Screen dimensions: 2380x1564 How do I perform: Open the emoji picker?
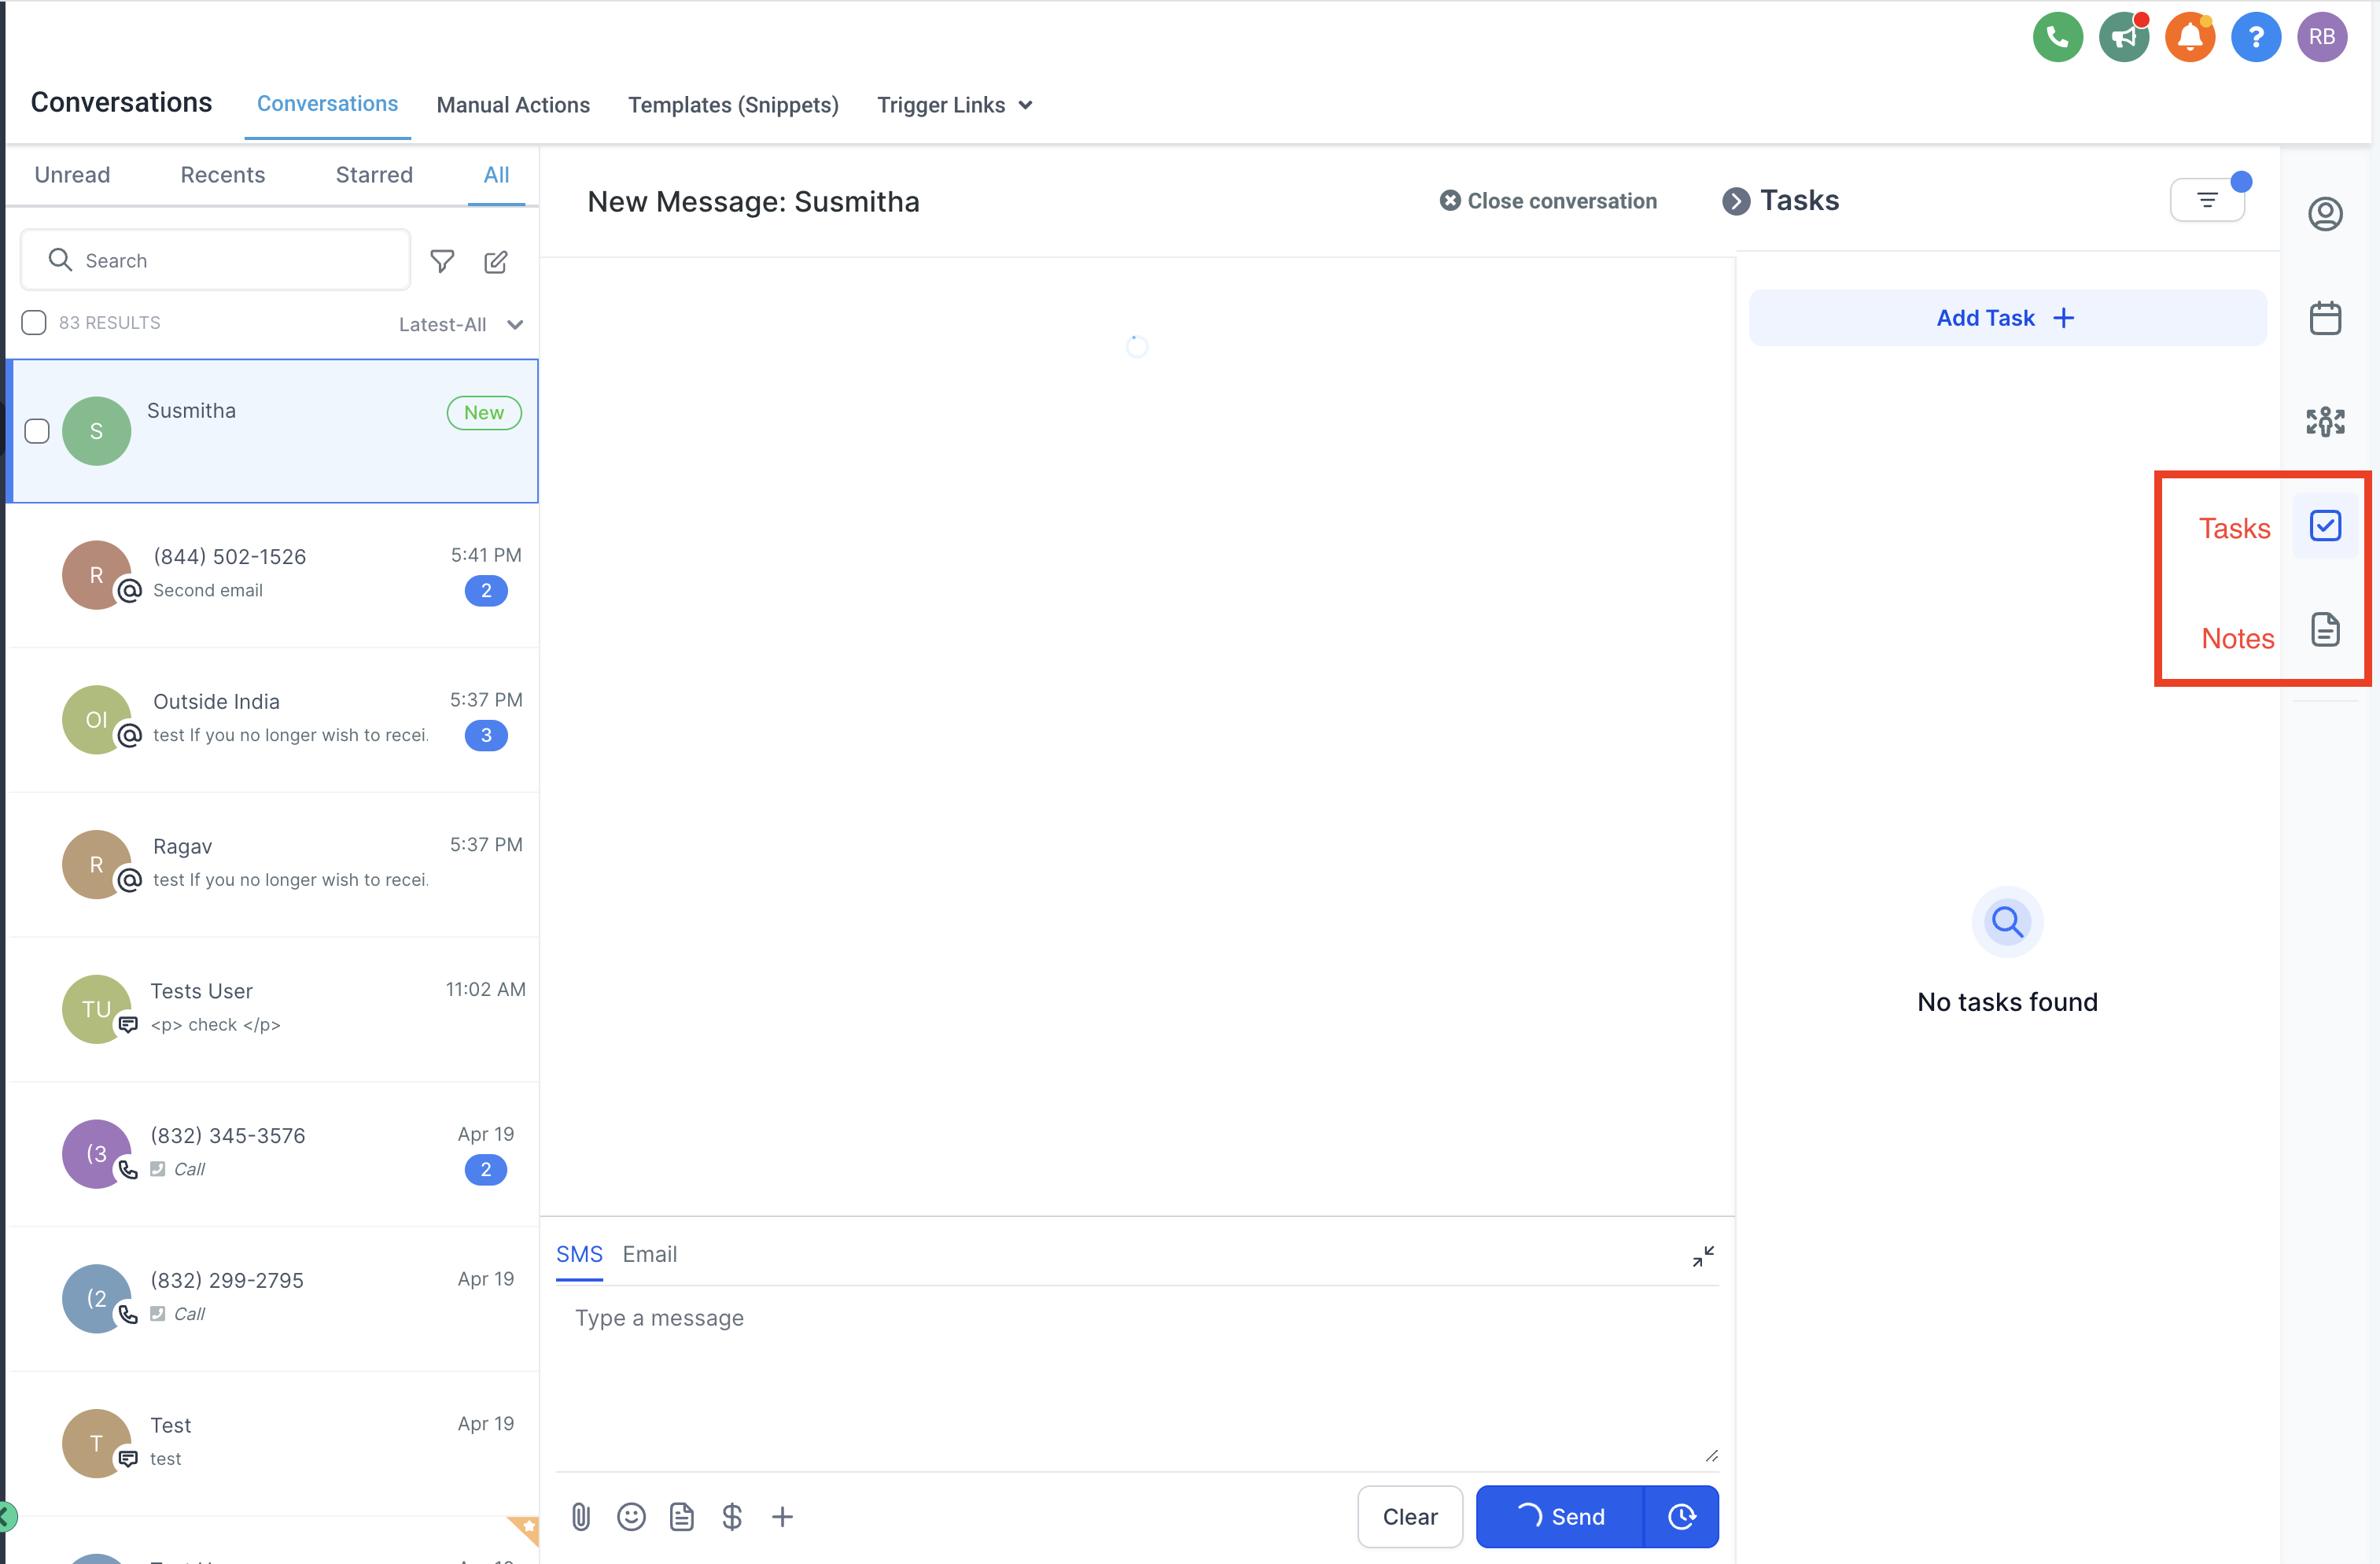[631, 1517]
